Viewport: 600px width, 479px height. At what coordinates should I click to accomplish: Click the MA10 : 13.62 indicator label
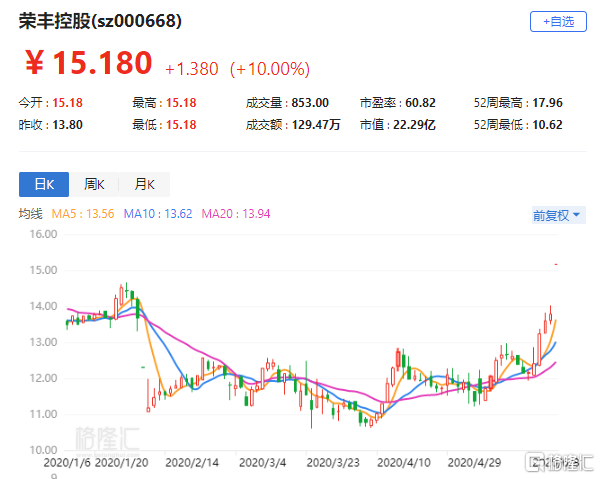point(158,213)
